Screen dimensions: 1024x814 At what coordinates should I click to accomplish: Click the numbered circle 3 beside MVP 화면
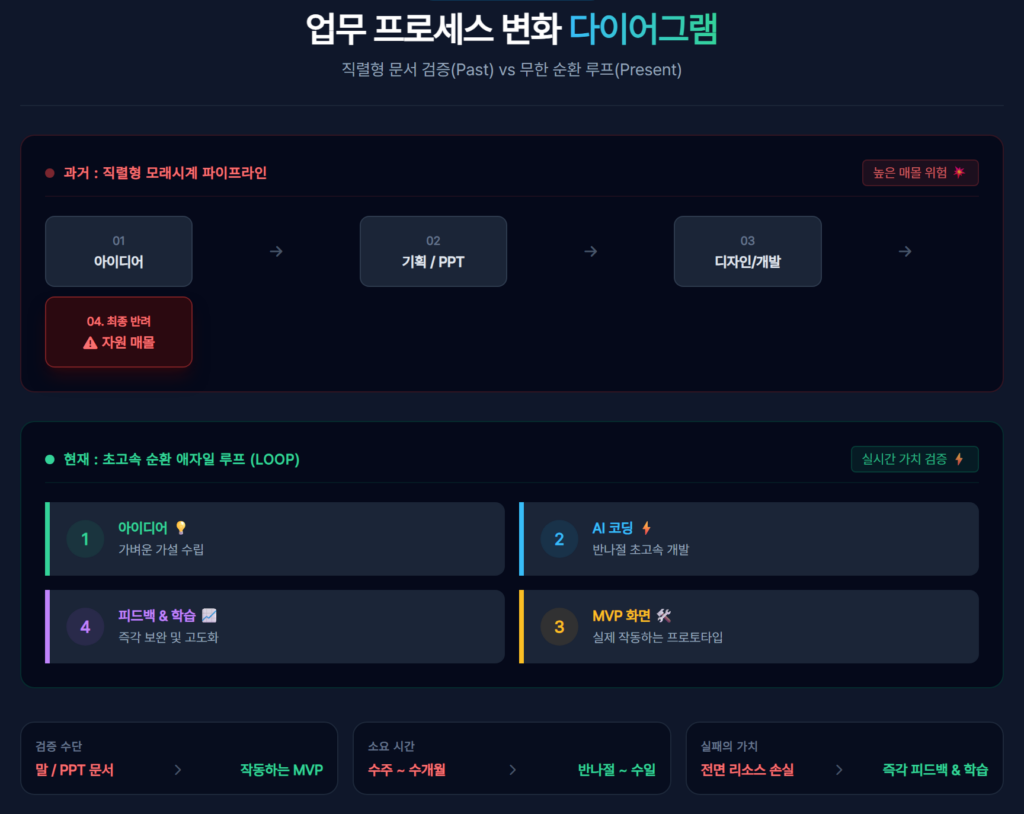point(559,627)
